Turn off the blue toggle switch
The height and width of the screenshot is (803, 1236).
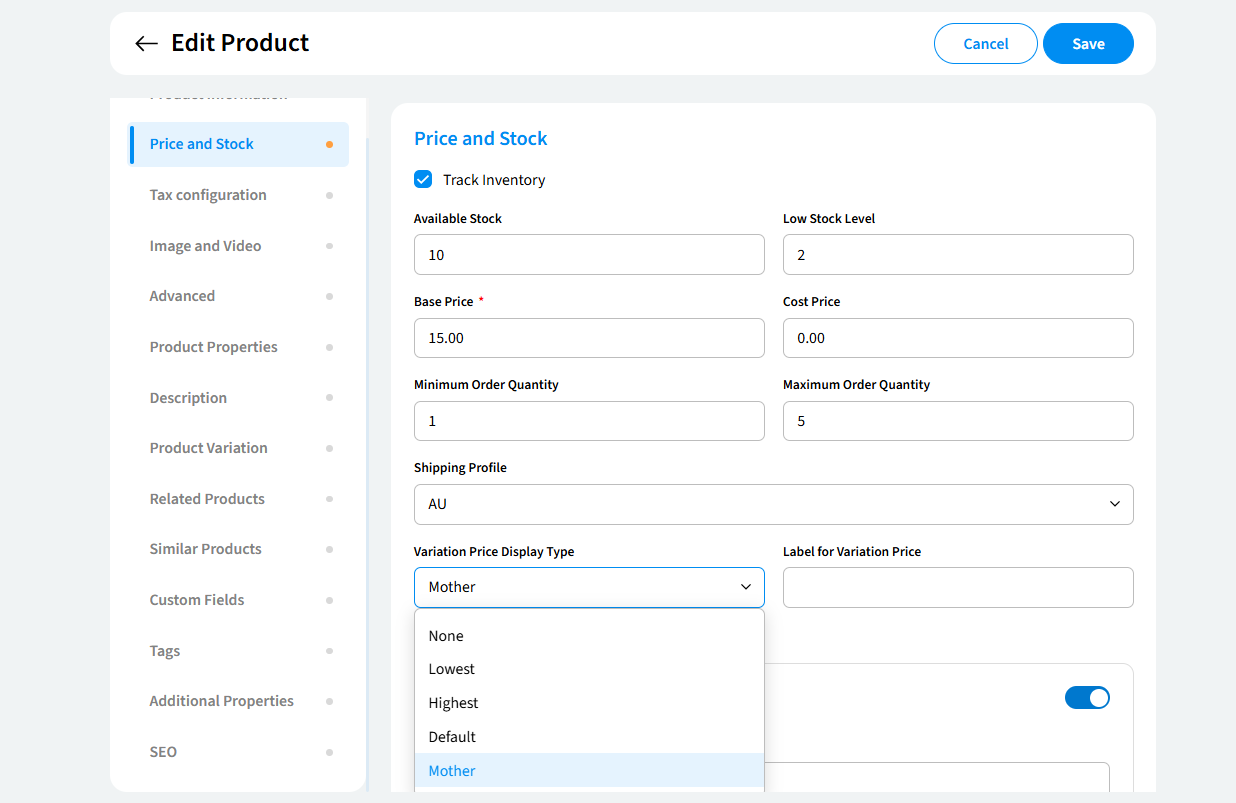1087,698
